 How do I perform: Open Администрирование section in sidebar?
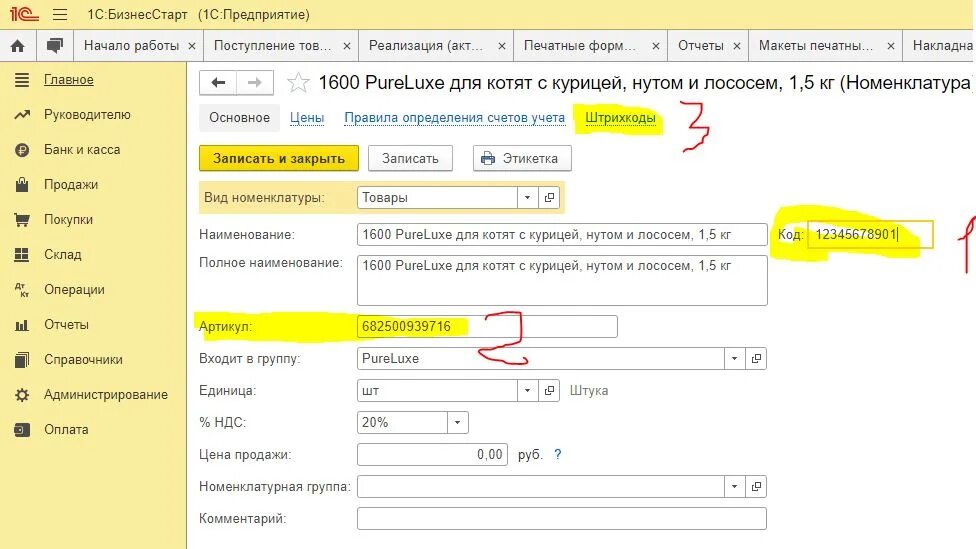pos(106,394)
